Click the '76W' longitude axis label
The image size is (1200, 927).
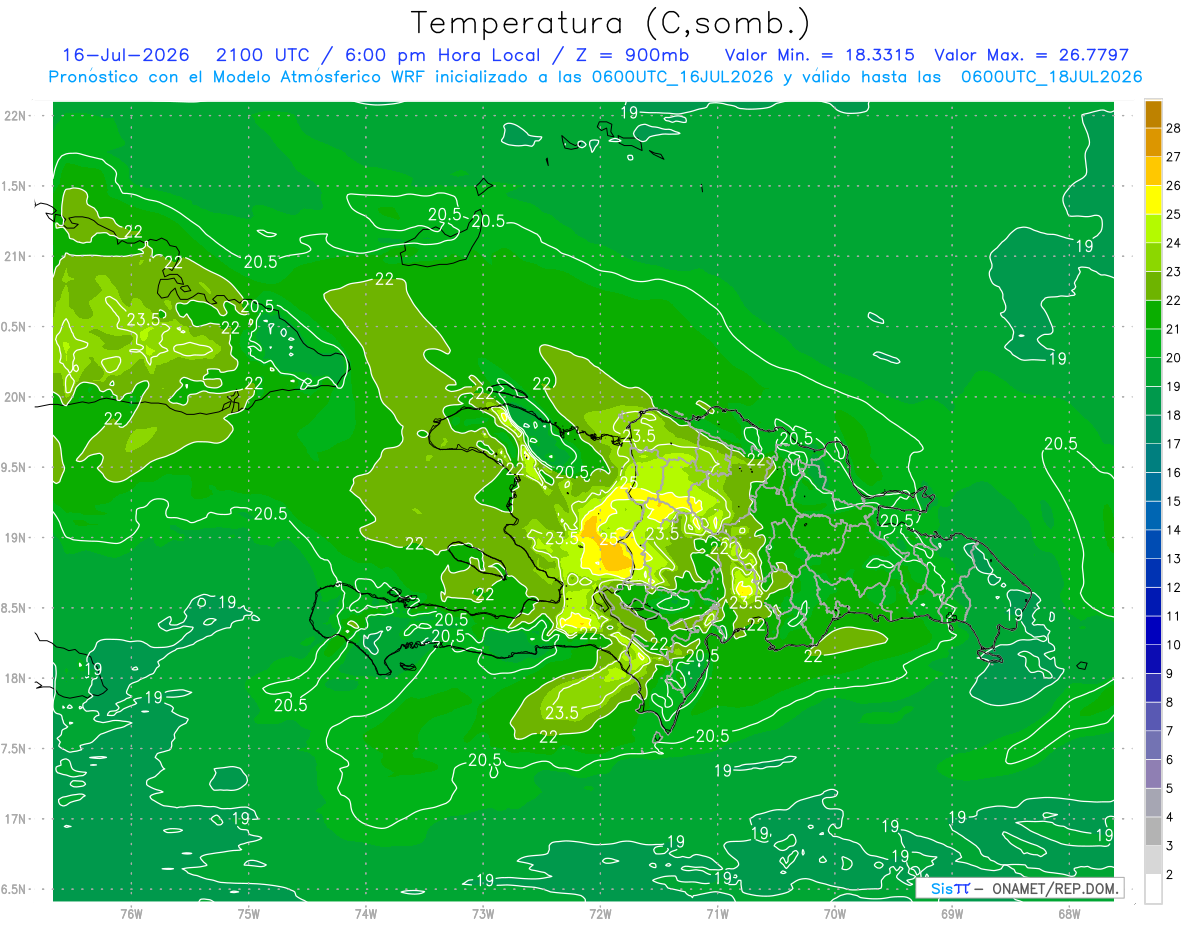click(131, 913)
